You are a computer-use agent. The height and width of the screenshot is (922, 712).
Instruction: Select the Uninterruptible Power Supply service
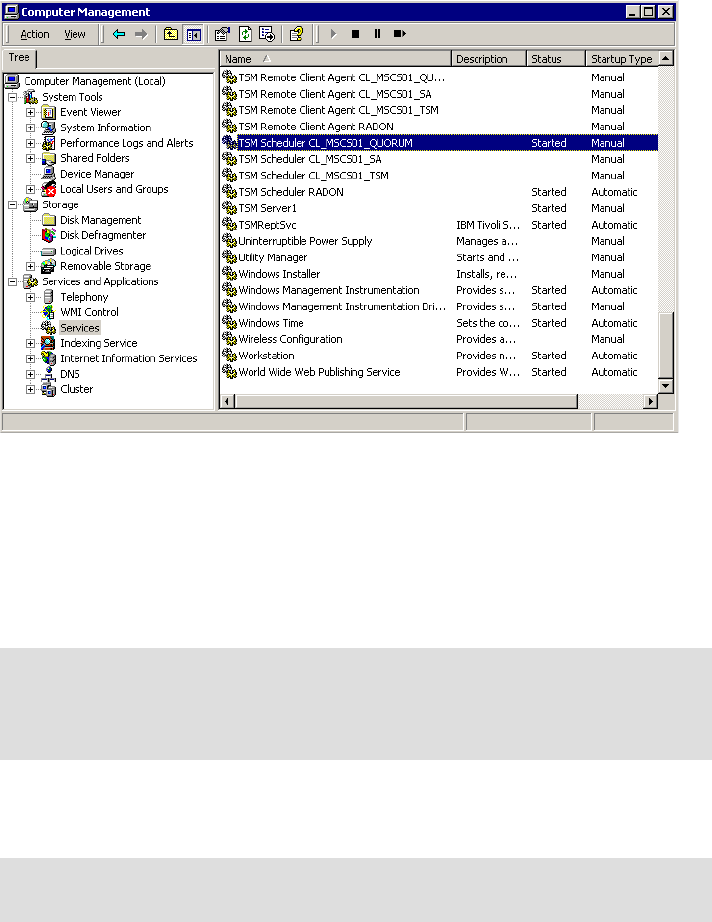pyautogui.click(x=439, y=241)
